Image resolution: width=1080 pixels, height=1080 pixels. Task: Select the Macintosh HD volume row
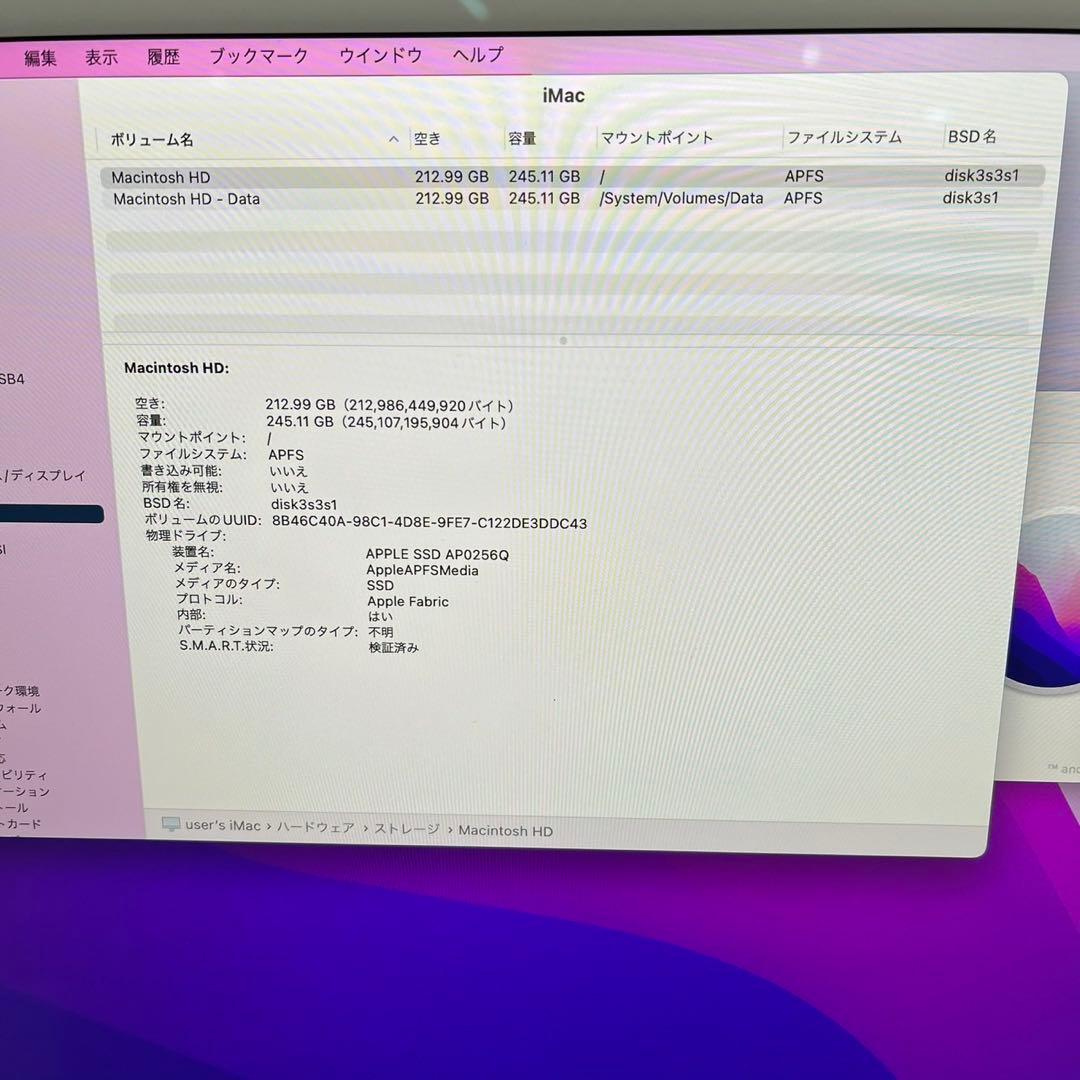(x=300, y=176)
